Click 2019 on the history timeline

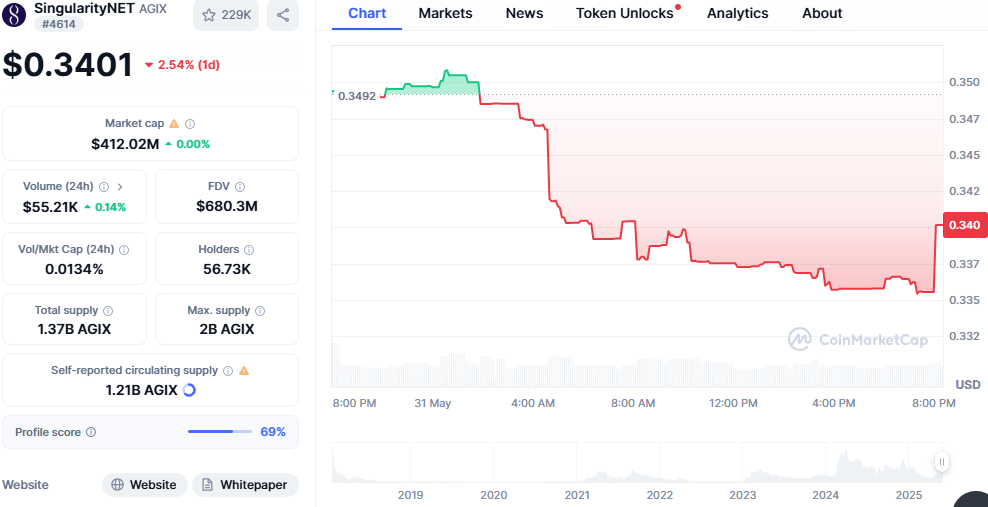pos(411,495)
